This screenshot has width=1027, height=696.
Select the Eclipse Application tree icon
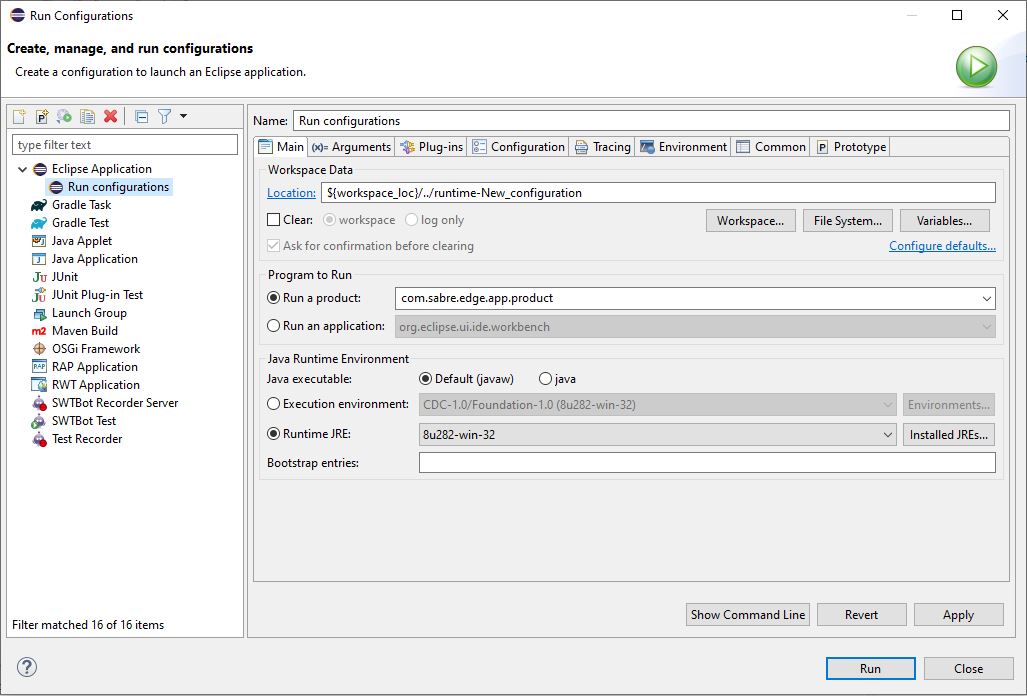pyautogui.click(x=40, y=169)
